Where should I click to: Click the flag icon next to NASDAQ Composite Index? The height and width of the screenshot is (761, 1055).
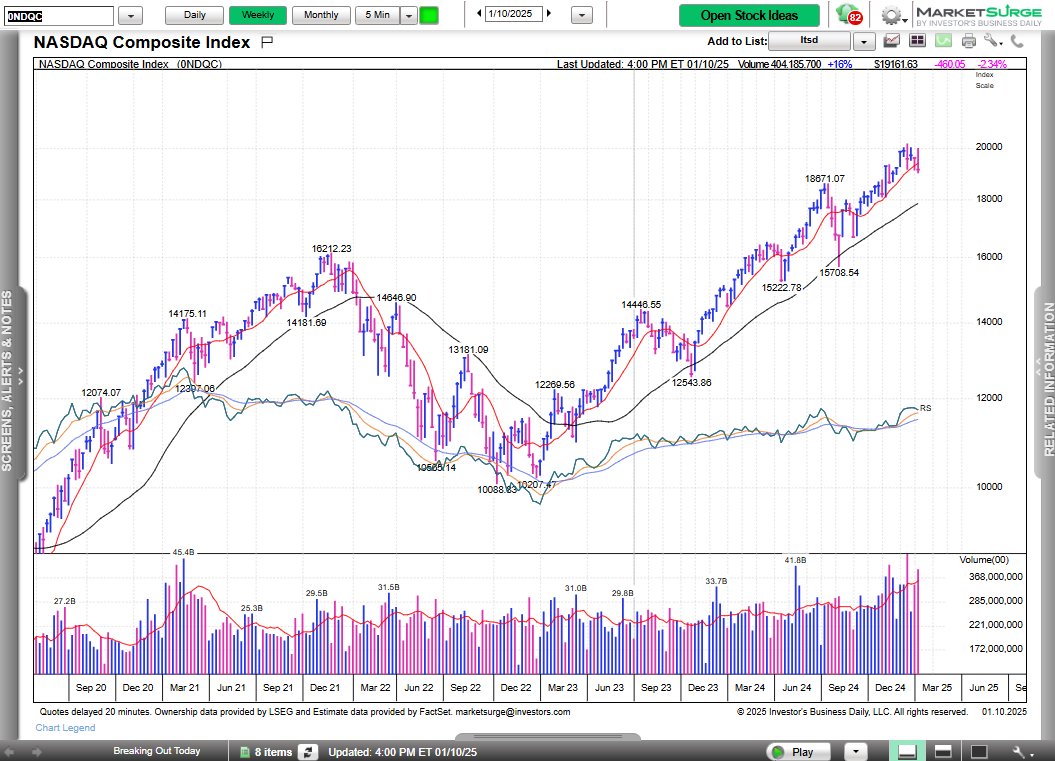tap(266, 42)
